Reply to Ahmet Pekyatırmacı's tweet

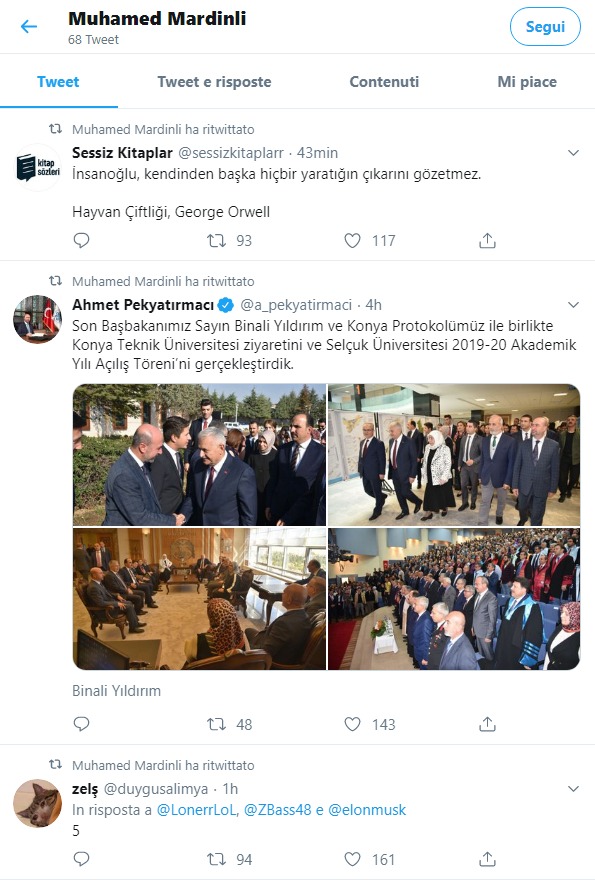click(x=82, y=724)
